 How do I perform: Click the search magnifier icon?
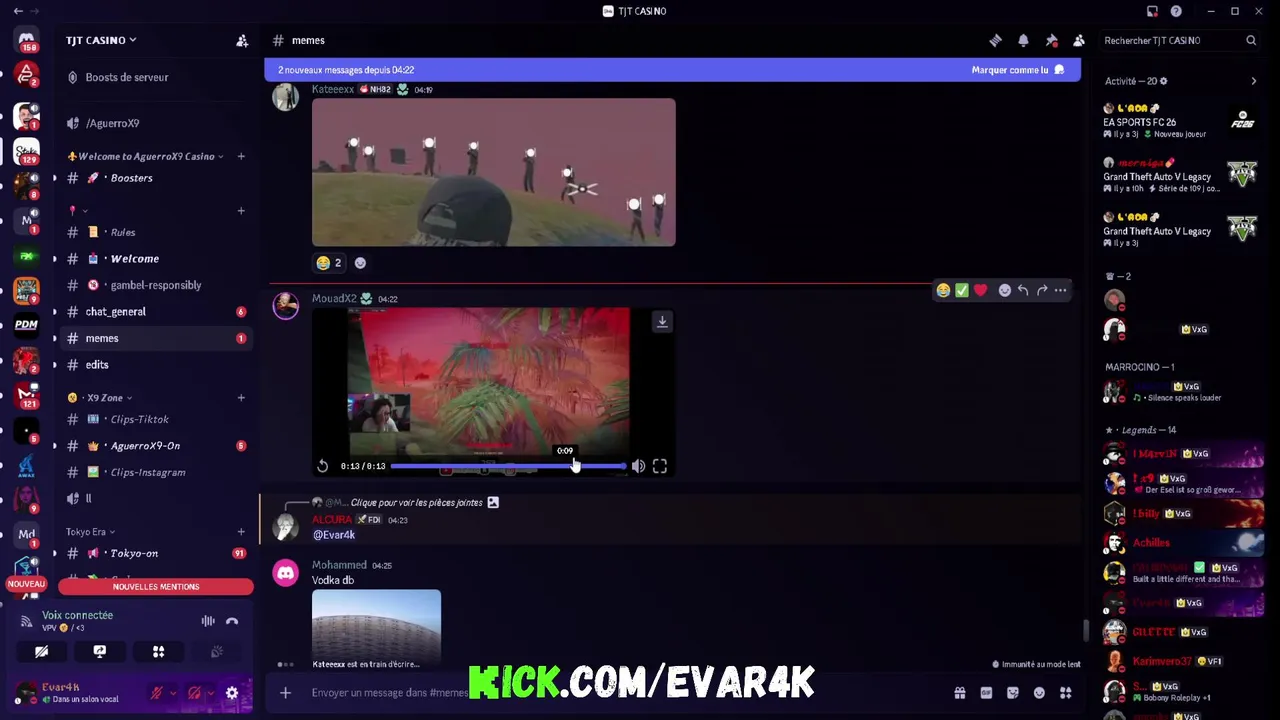[1251, 40]
